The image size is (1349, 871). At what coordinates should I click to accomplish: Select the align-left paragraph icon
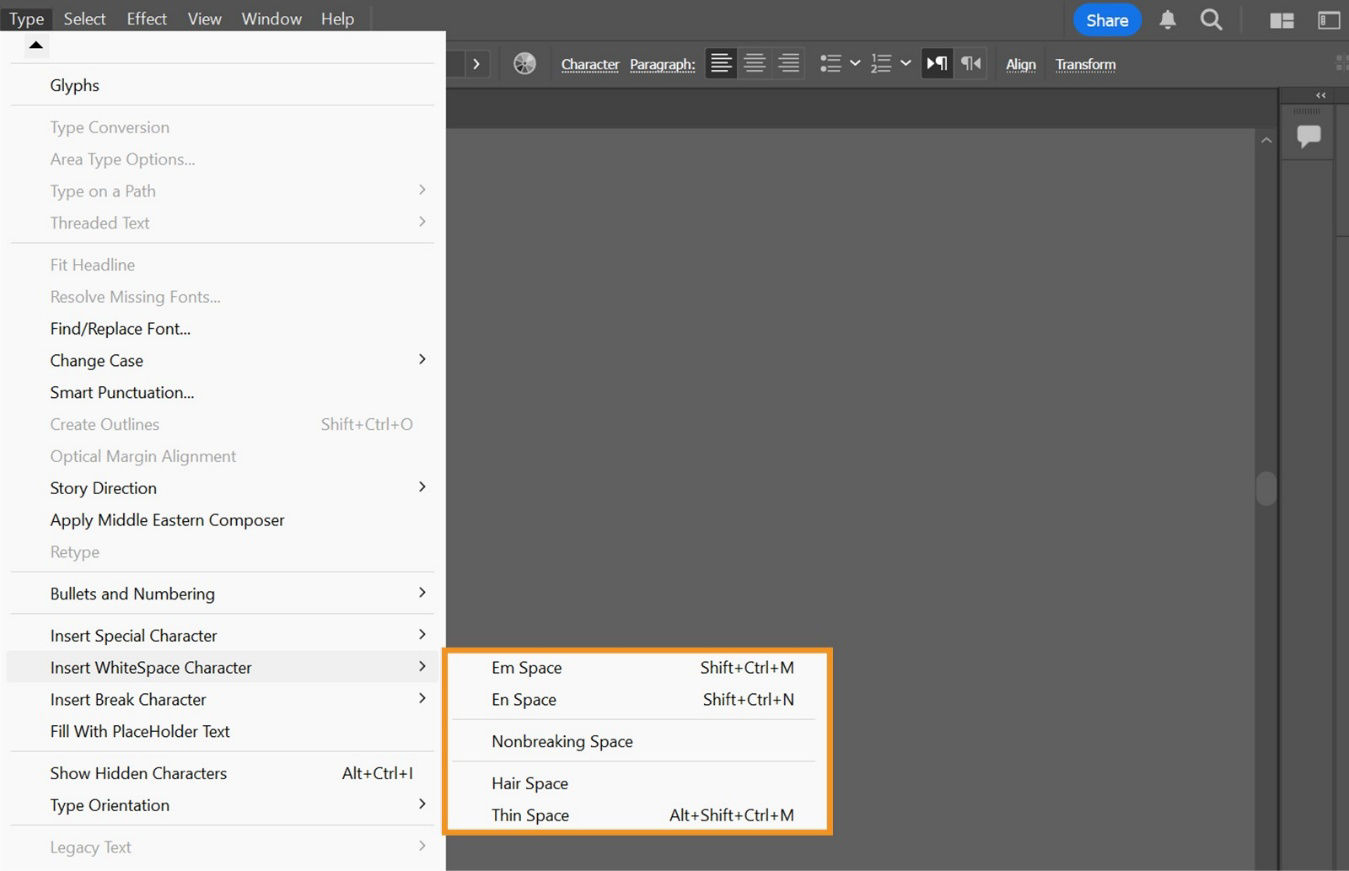720,63
